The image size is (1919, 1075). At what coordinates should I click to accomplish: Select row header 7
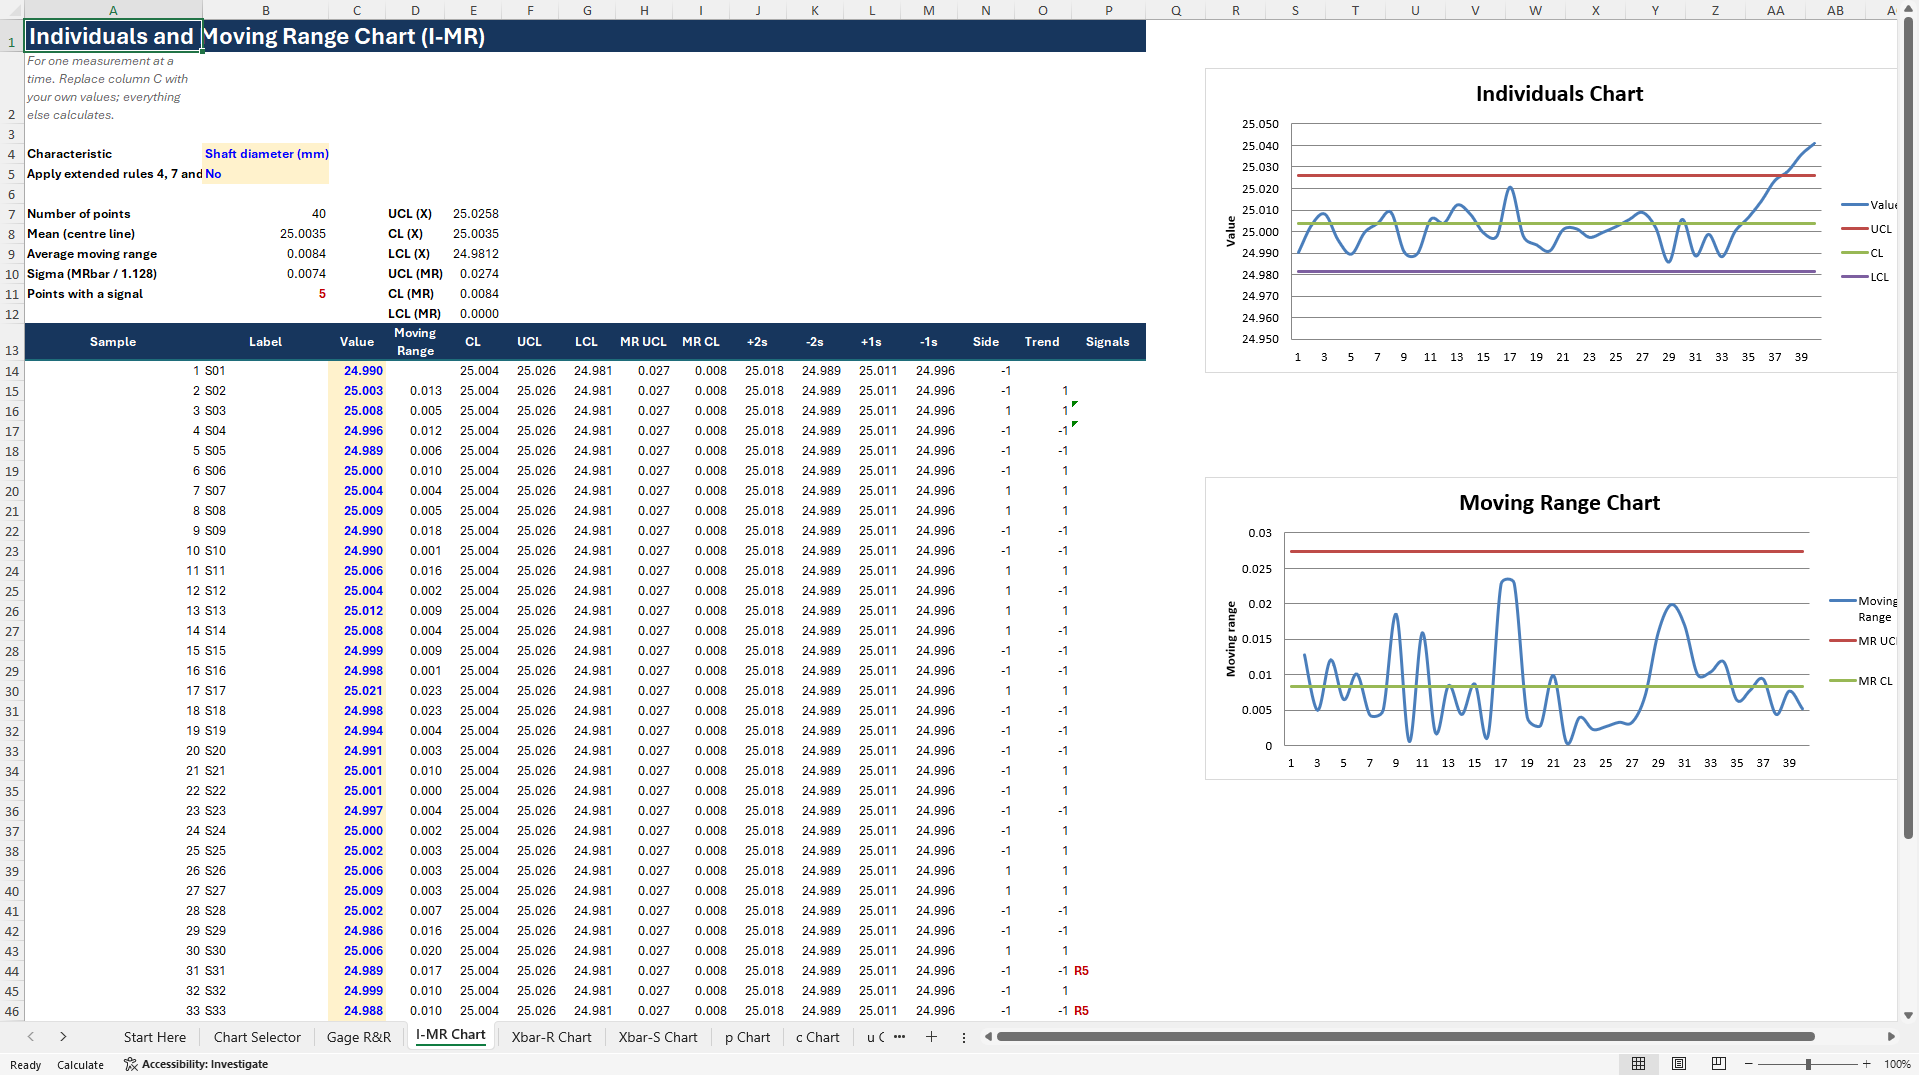(x=12, y=214)
